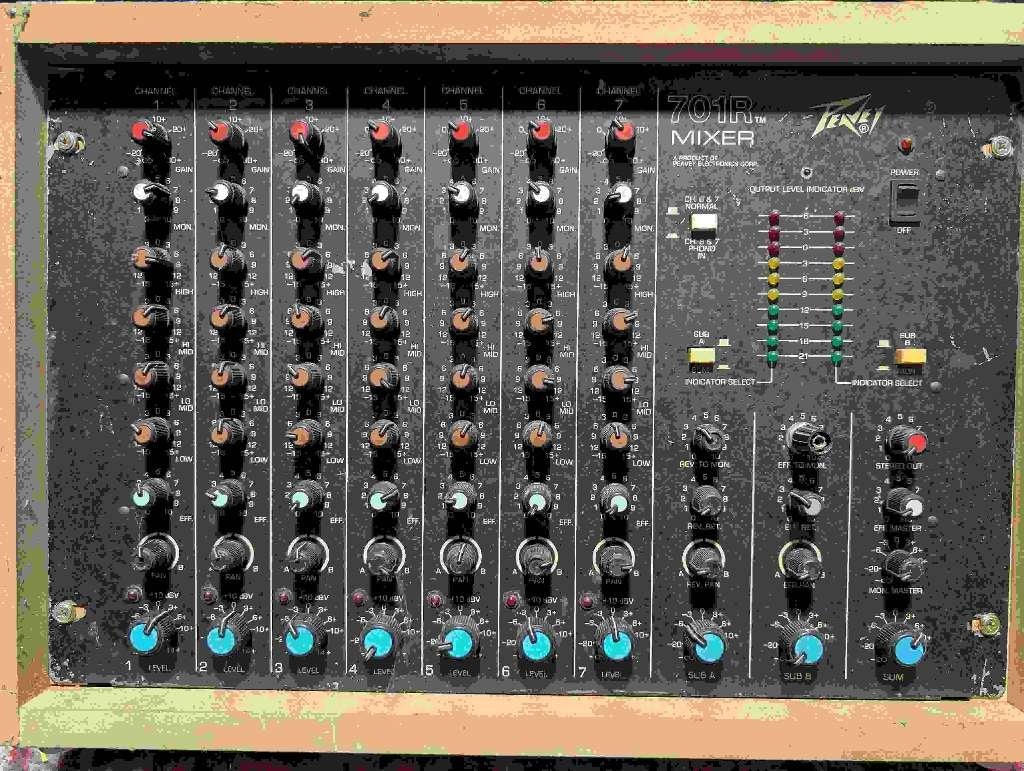Adjust the EFF PAN knob
Viewport: 1024px width, 771px height.
click(x=801, y=561)
